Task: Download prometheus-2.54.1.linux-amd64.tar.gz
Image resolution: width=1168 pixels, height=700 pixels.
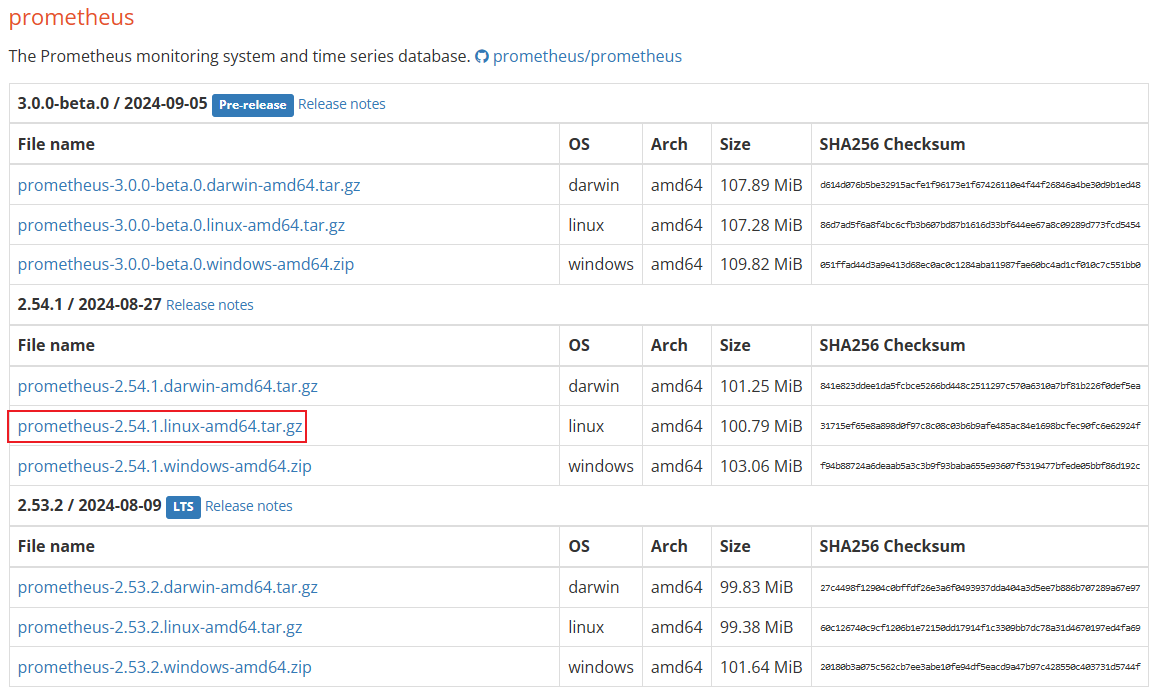Action: click(160, 427)
